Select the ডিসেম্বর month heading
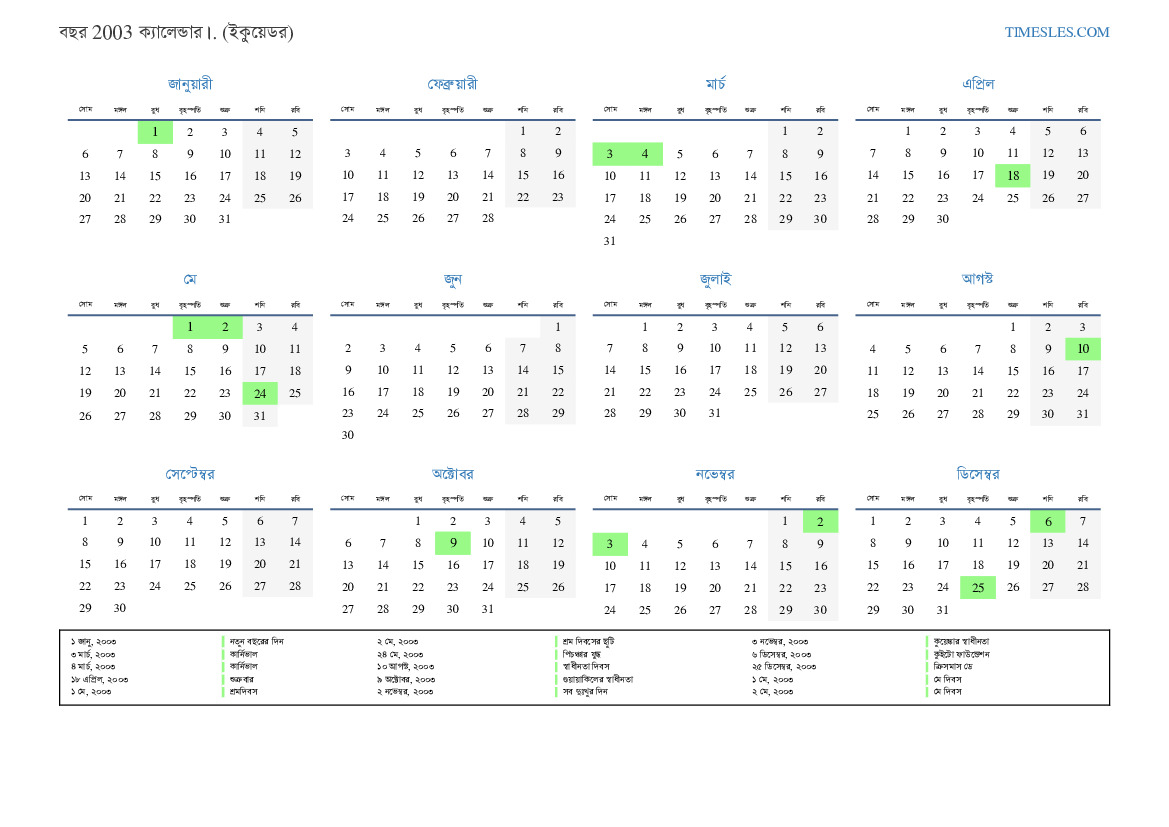1169x827 pixels. 978,474
